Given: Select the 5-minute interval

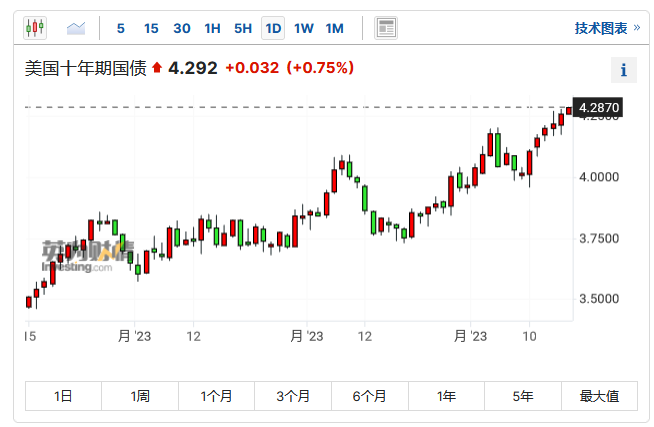Looking at the screenshot, I should click(121, 28).
